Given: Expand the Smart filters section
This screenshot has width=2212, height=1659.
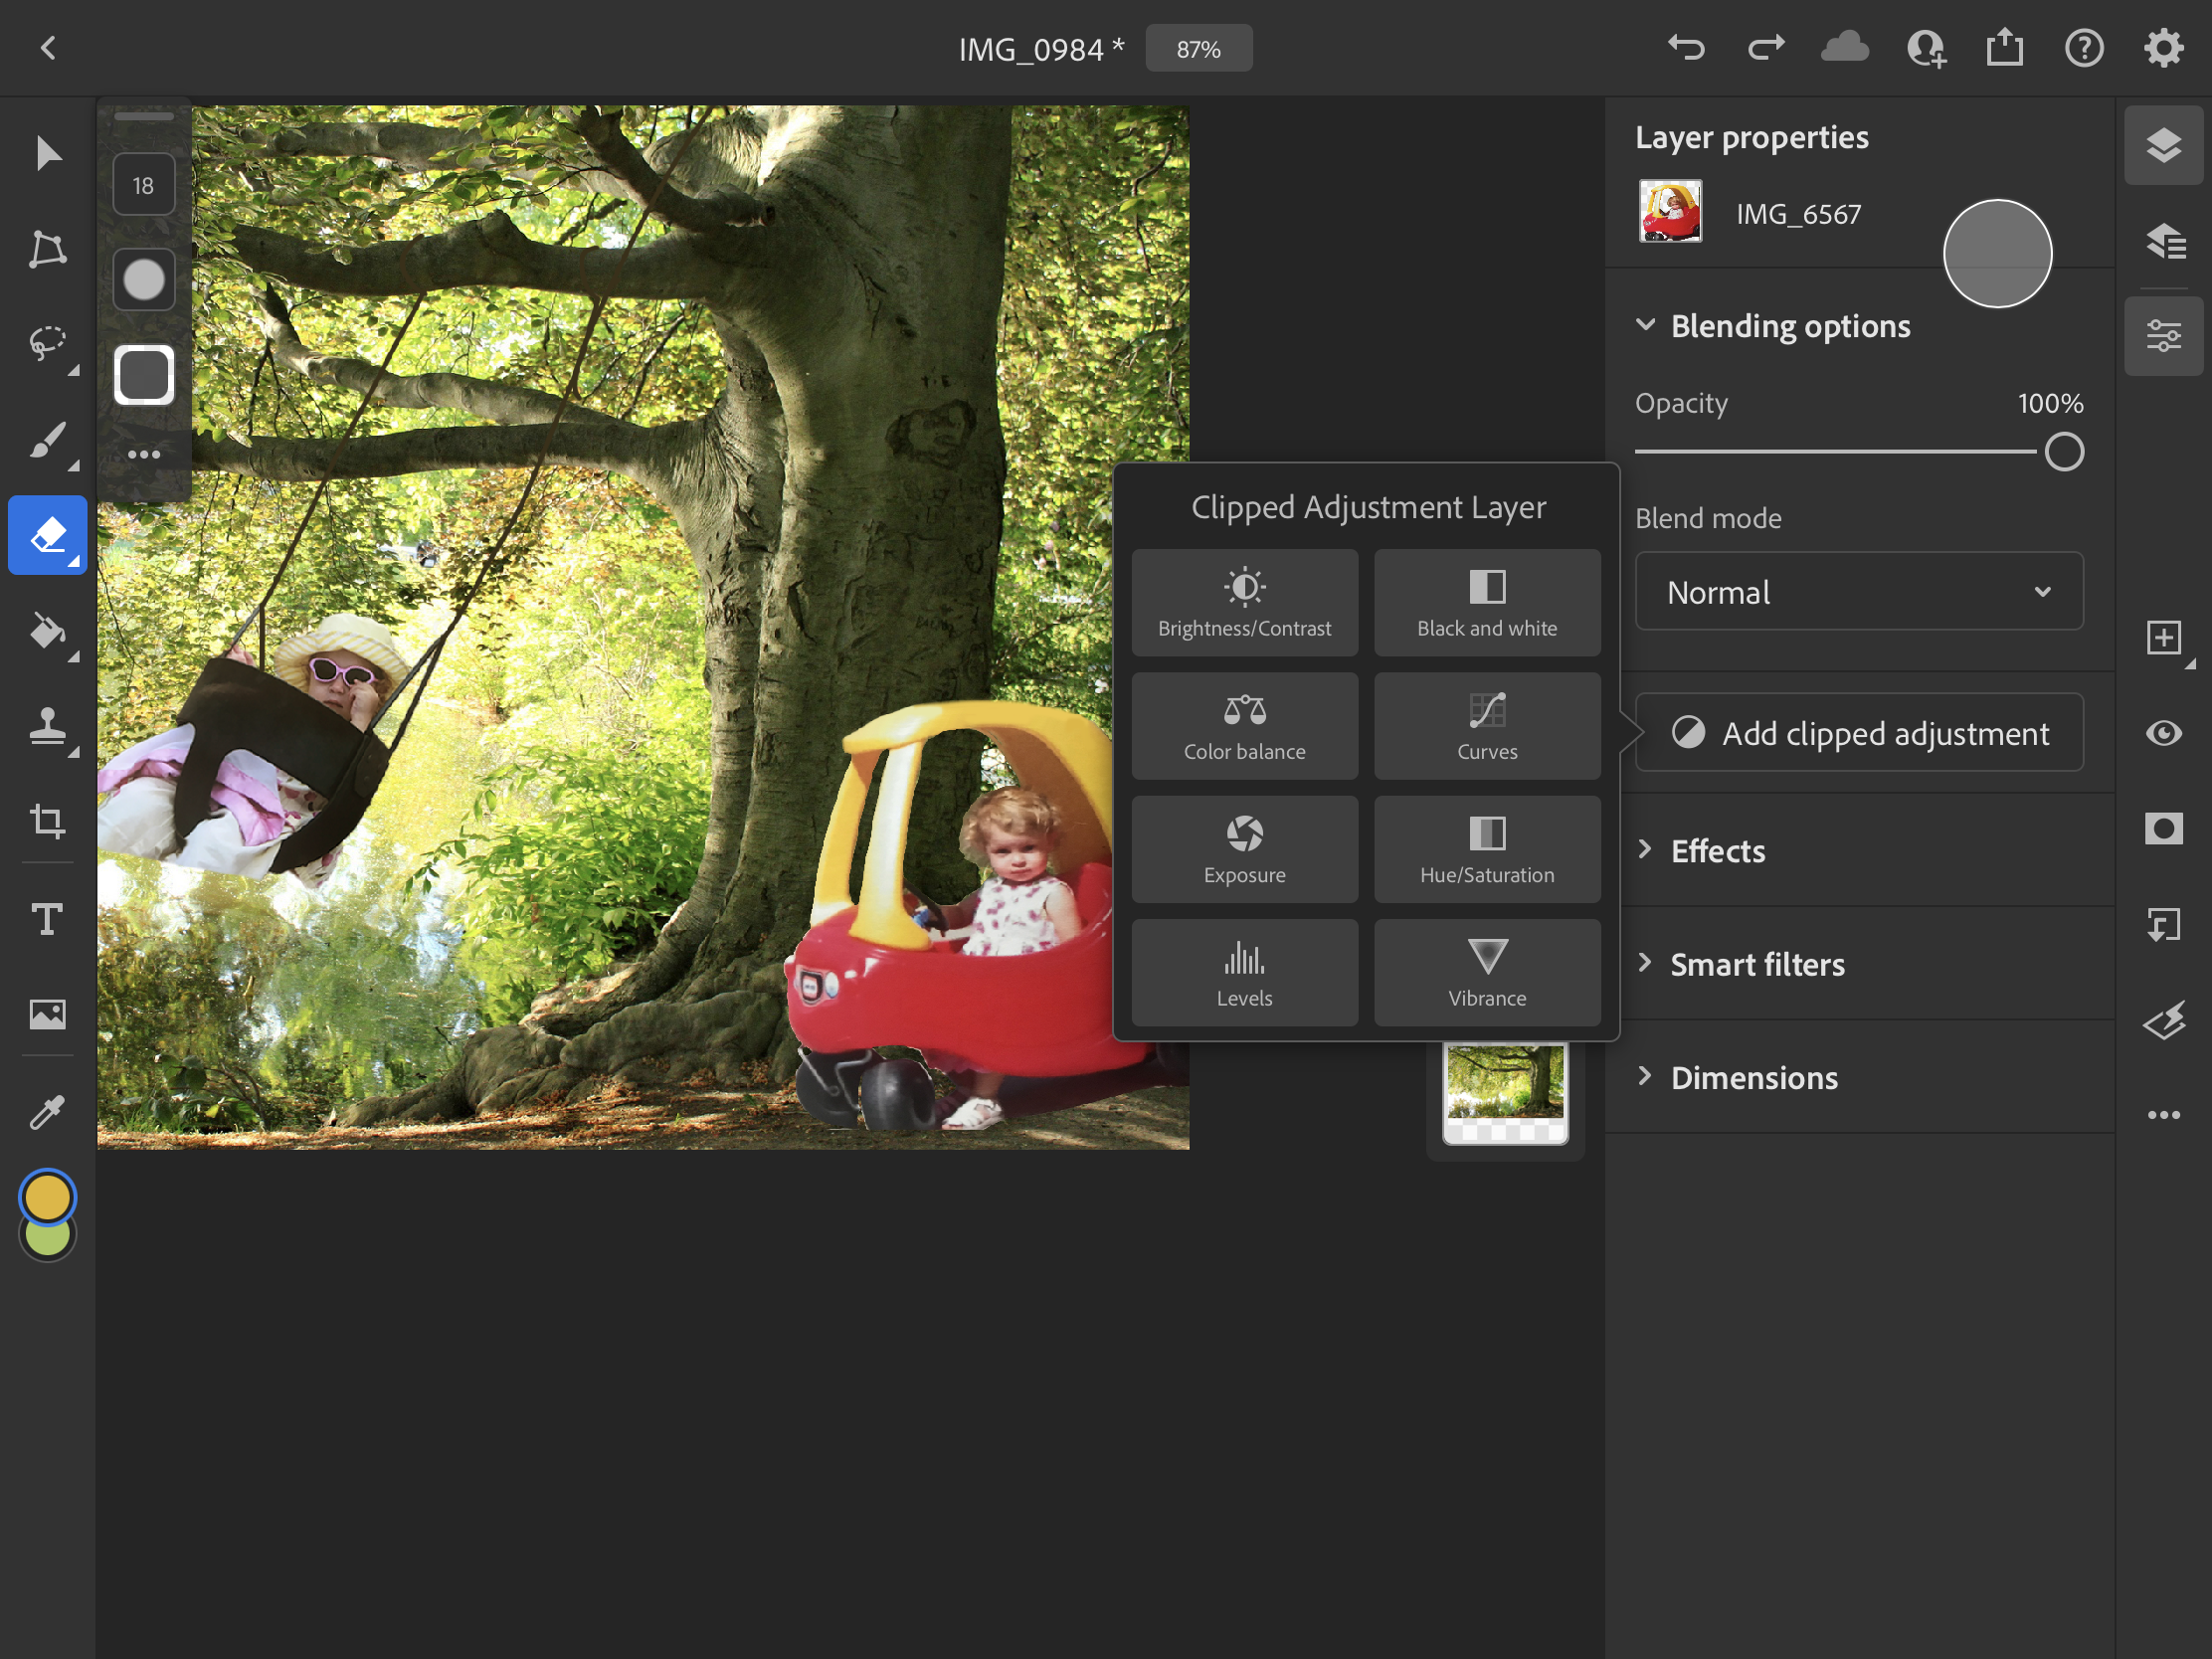Looking at the screenshot, I should (1644, 963).
